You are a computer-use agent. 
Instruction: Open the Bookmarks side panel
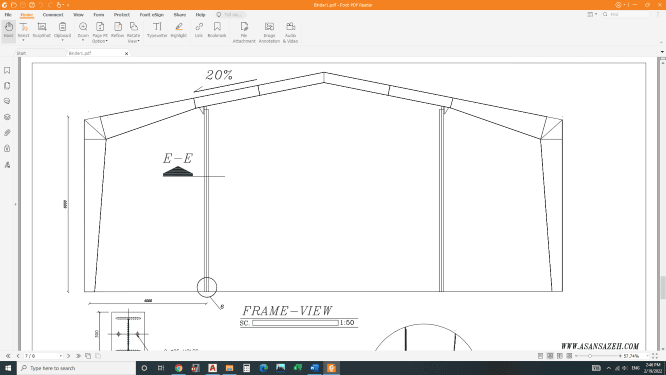click(7, 70)
